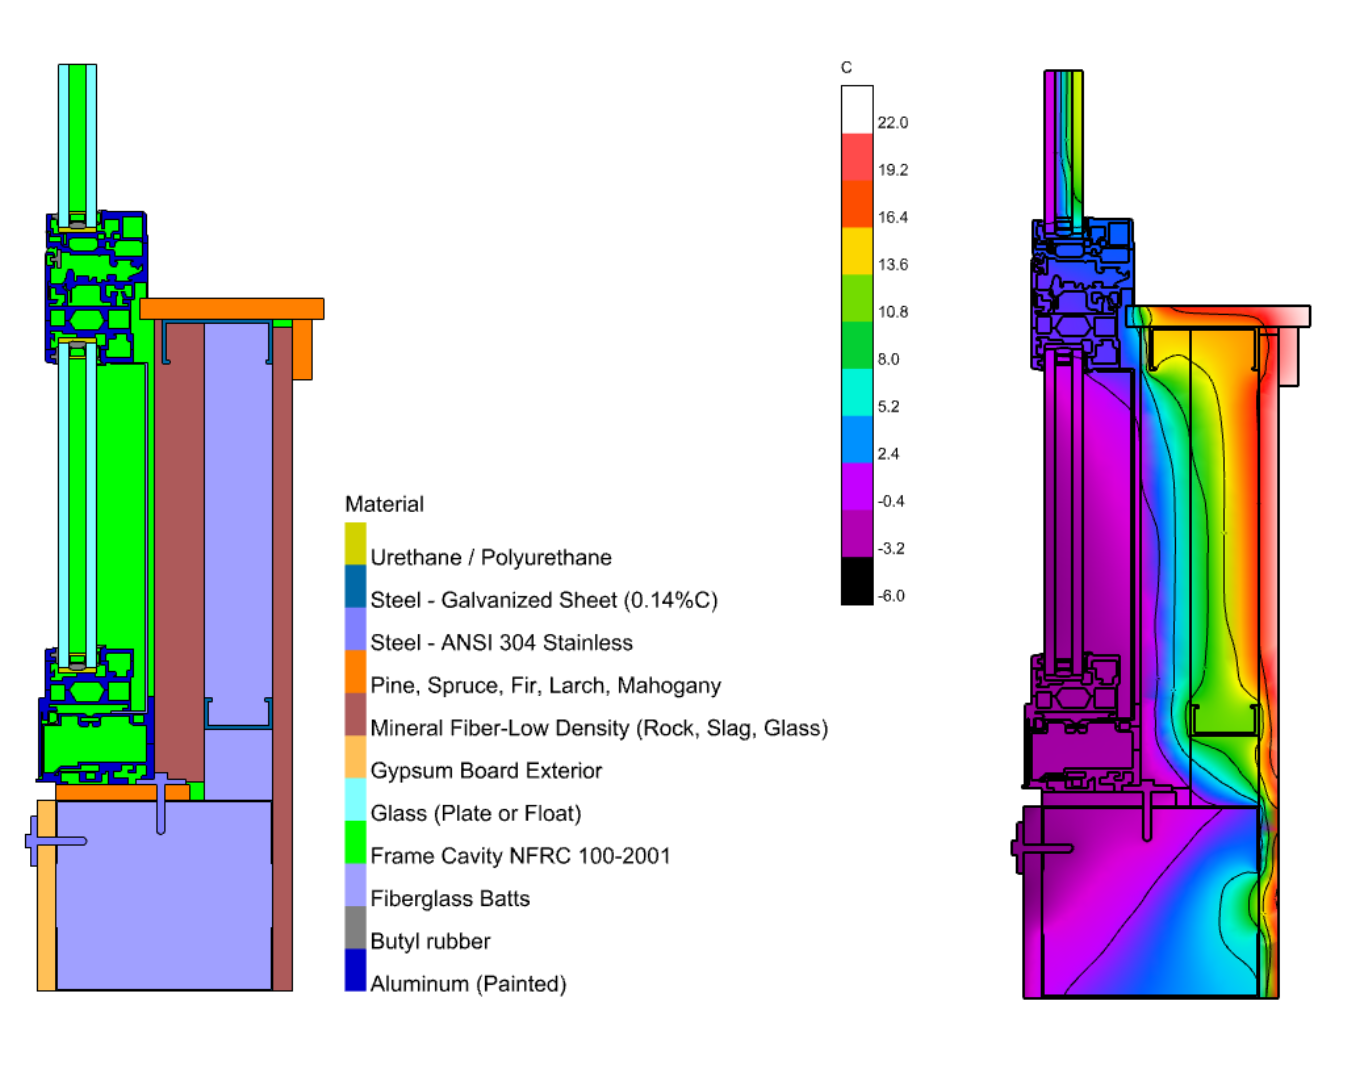Click the Butyl rubber legend label
The height and width of the screenshot is (1080, 1350).
coord(430,942)
